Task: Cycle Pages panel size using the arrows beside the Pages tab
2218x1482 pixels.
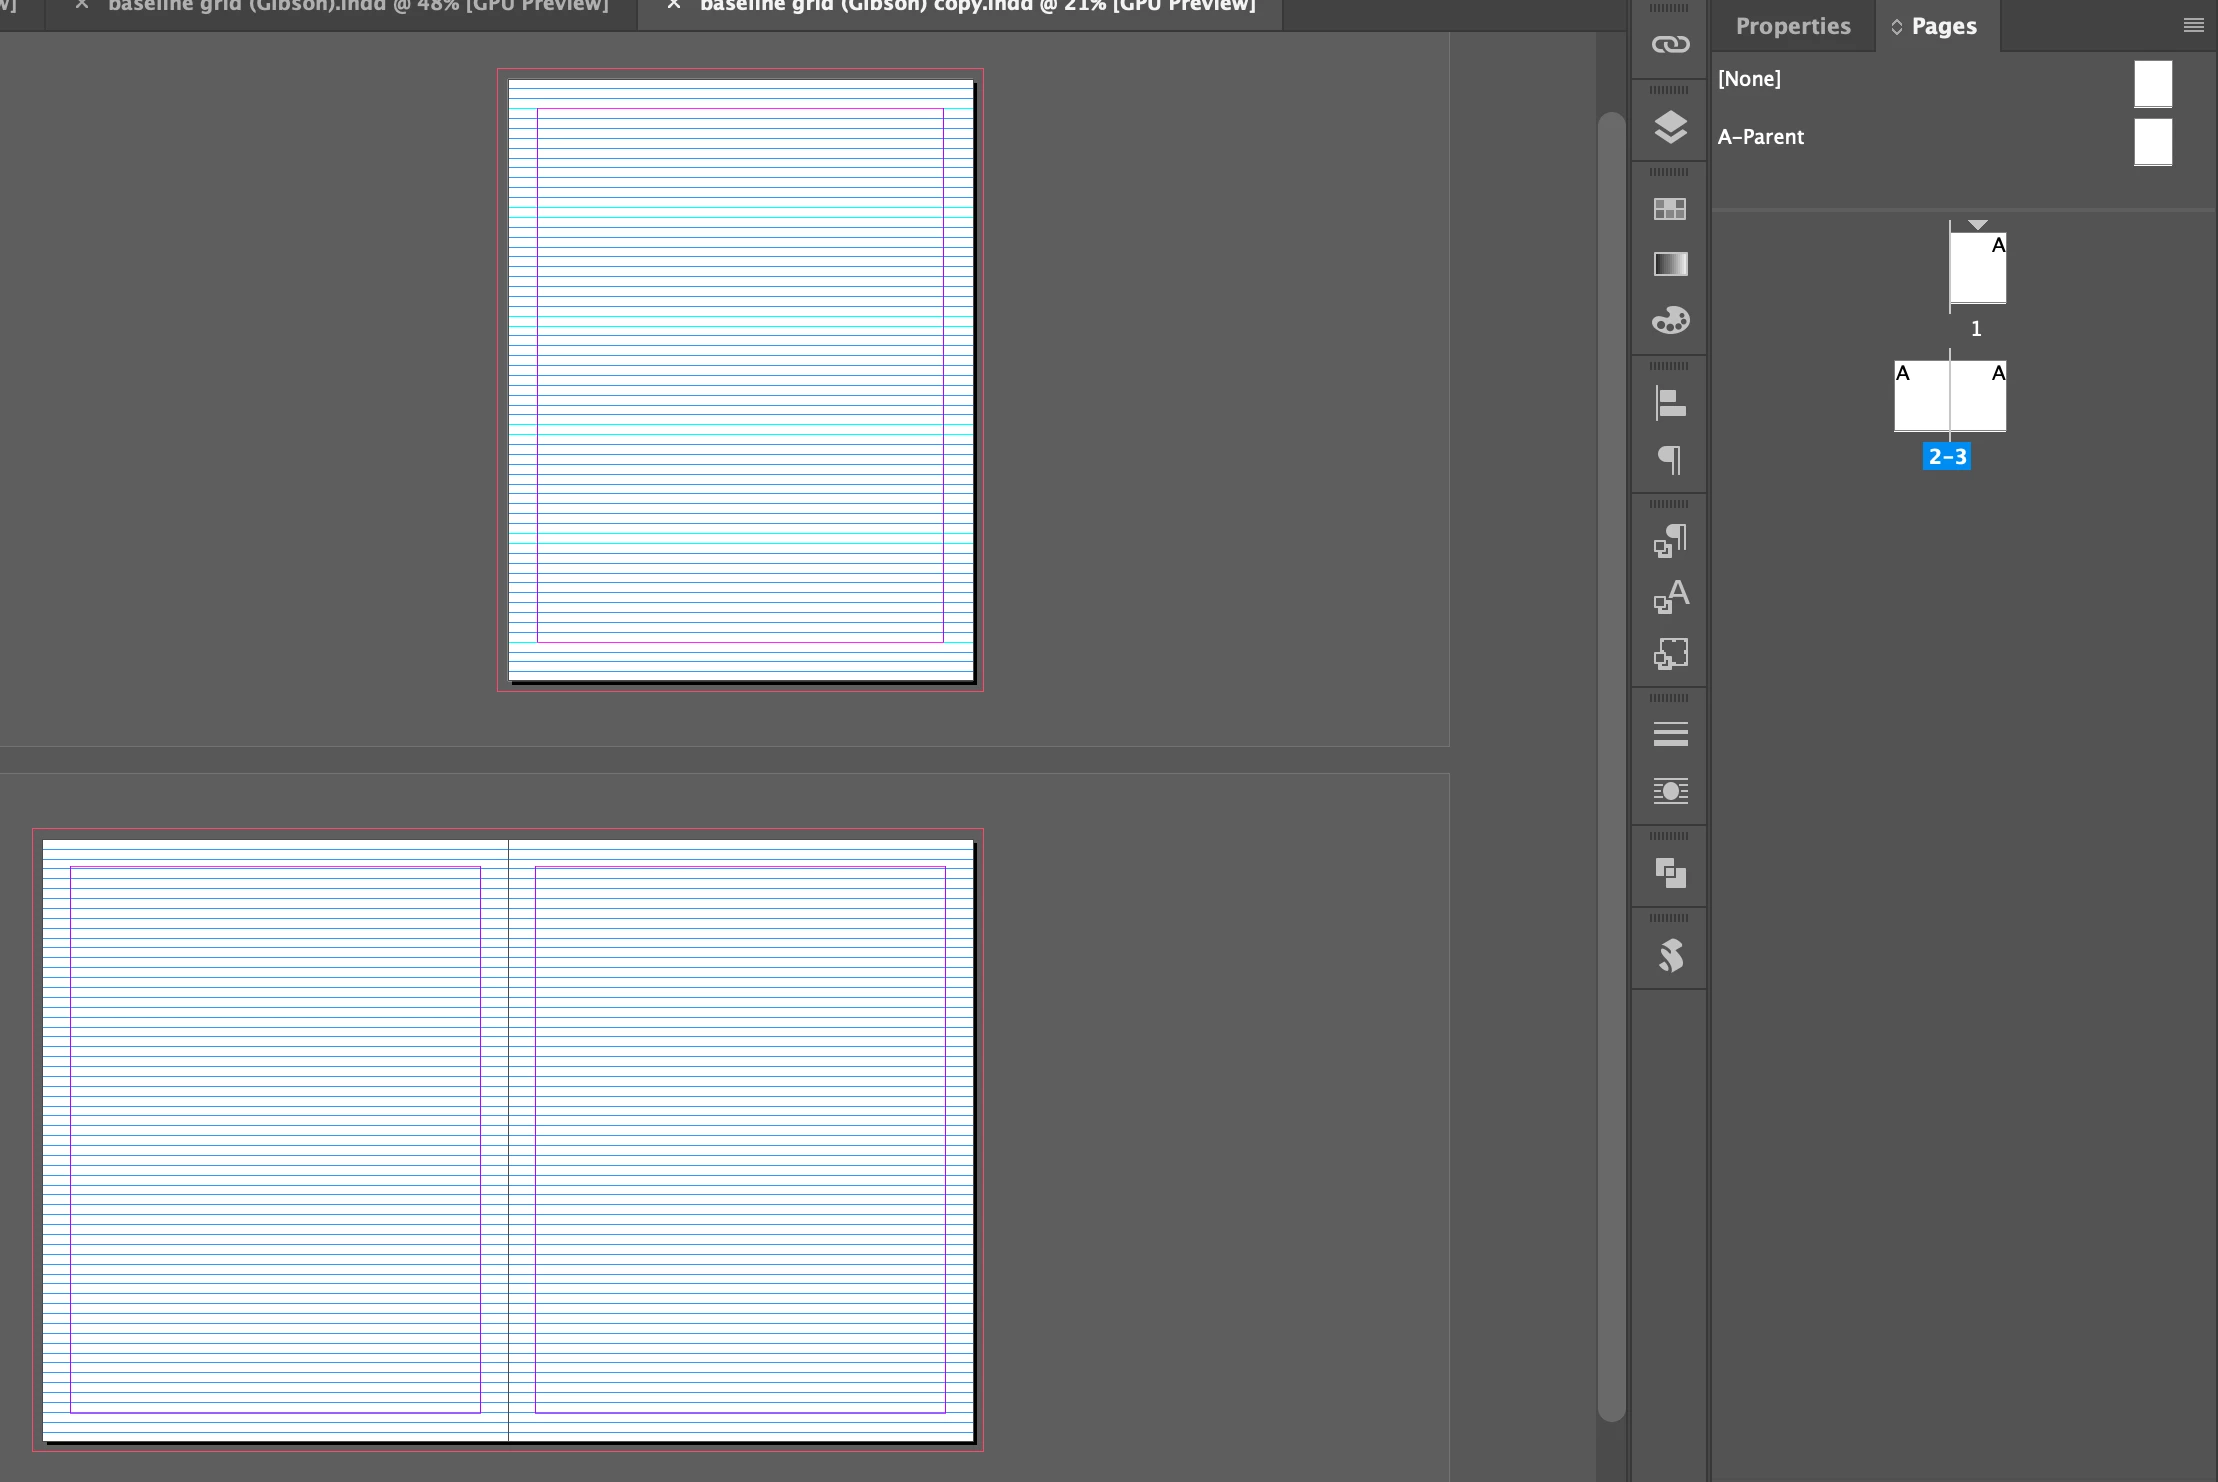Action: coord(1896,27)
